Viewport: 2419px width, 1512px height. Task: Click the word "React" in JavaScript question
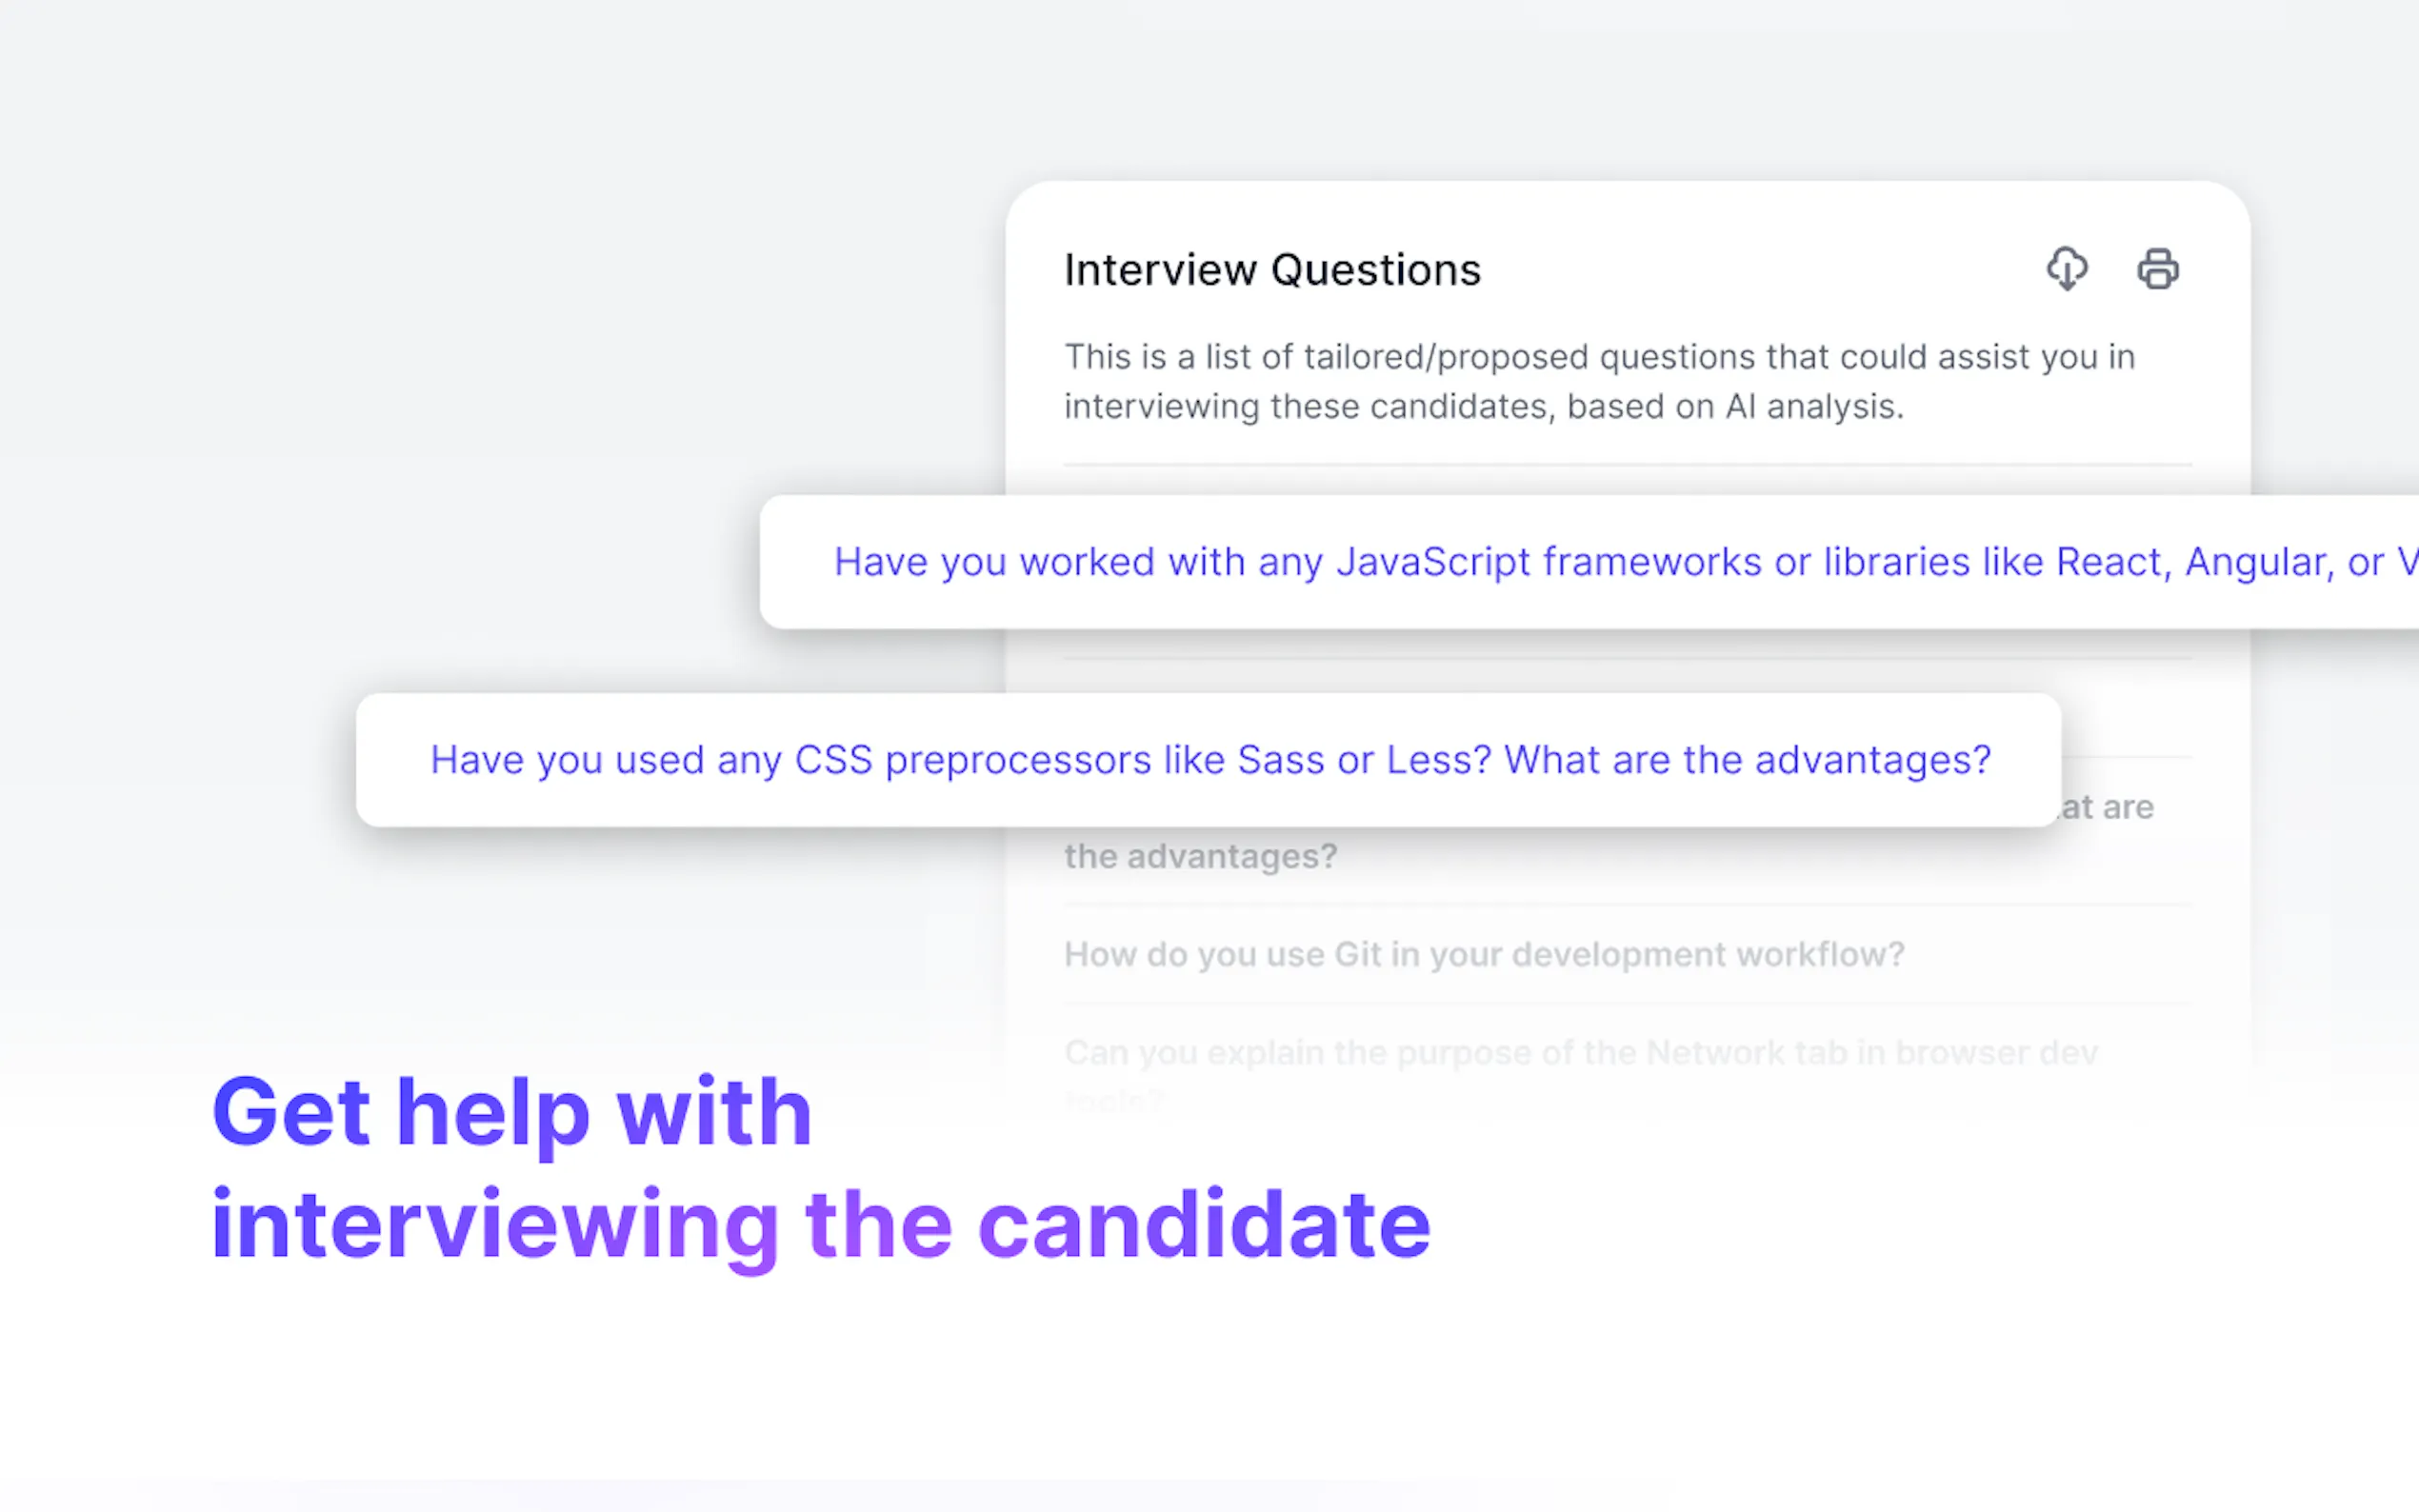click(x=2112, y=562)
